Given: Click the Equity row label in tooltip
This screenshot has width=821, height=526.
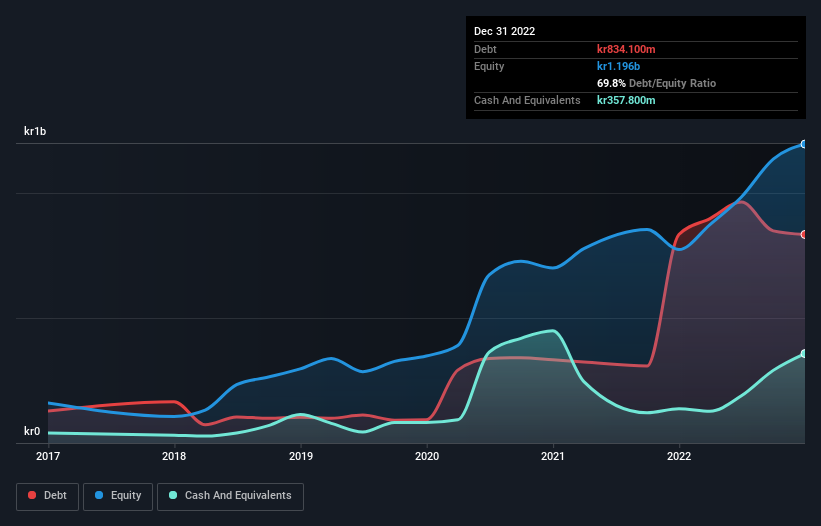Looking at the screenshot, I should click(x=489, y=66).
